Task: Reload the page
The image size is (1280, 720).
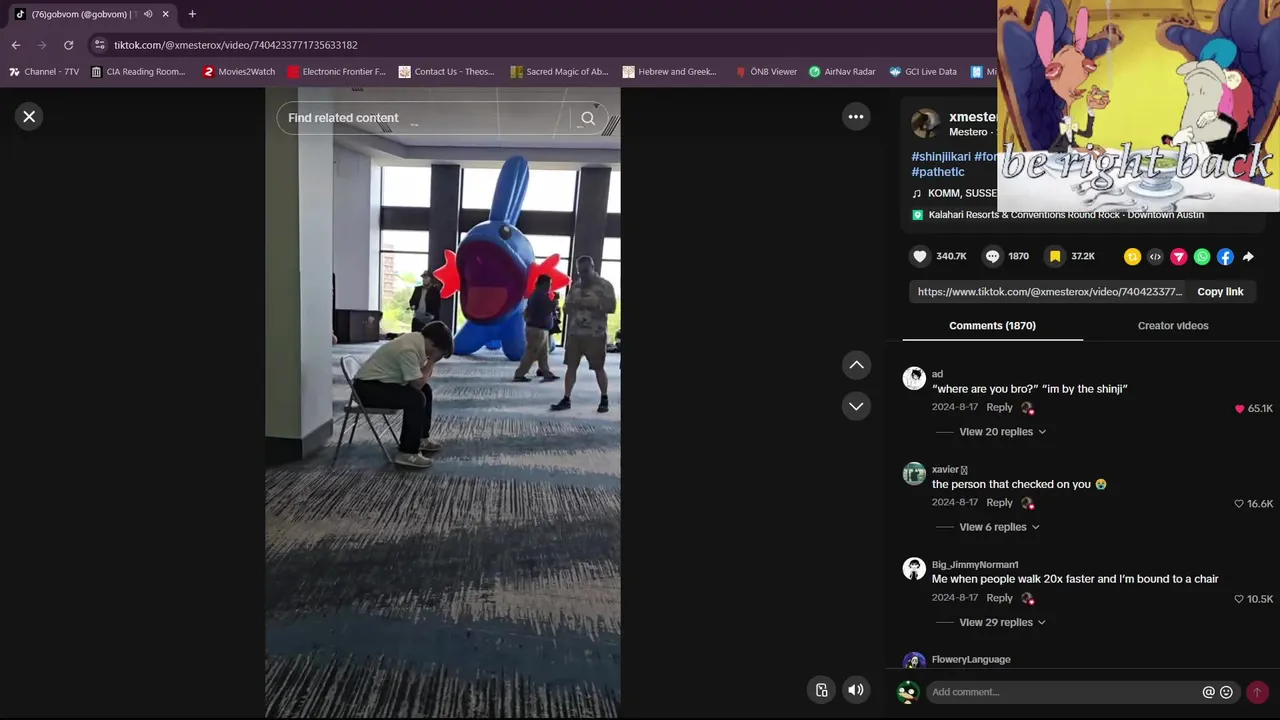Action: pyautogui.click(x=68, y=45)
